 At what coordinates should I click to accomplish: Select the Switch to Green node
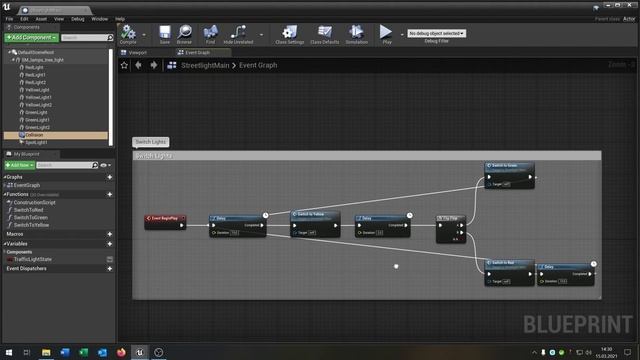[x=509, y=175]
